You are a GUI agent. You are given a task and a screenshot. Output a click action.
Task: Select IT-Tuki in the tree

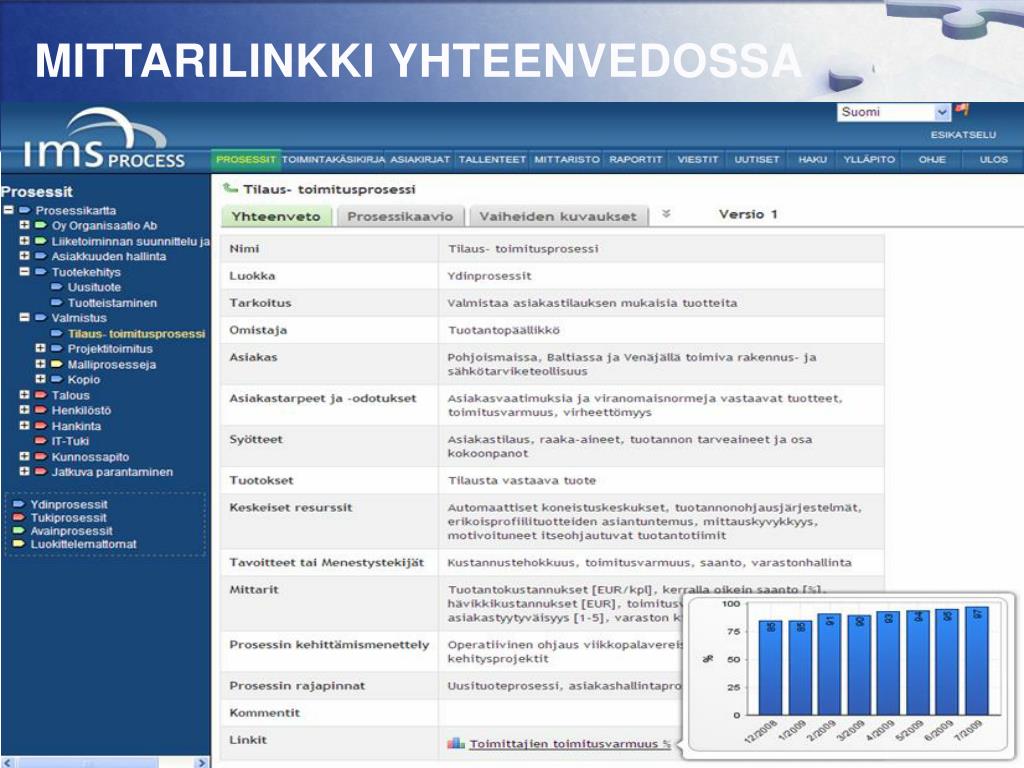(x=70, y=441)
